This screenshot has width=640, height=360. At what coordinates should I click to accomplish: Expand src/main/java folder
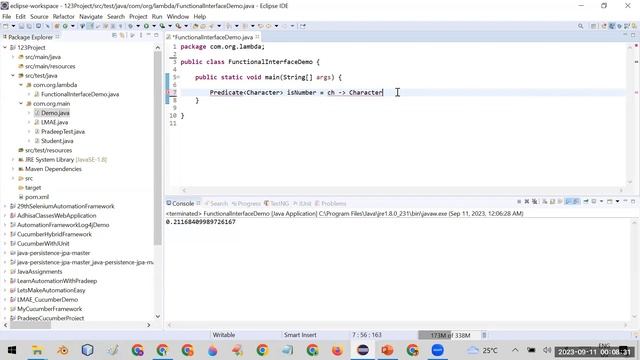click(13, 57)
